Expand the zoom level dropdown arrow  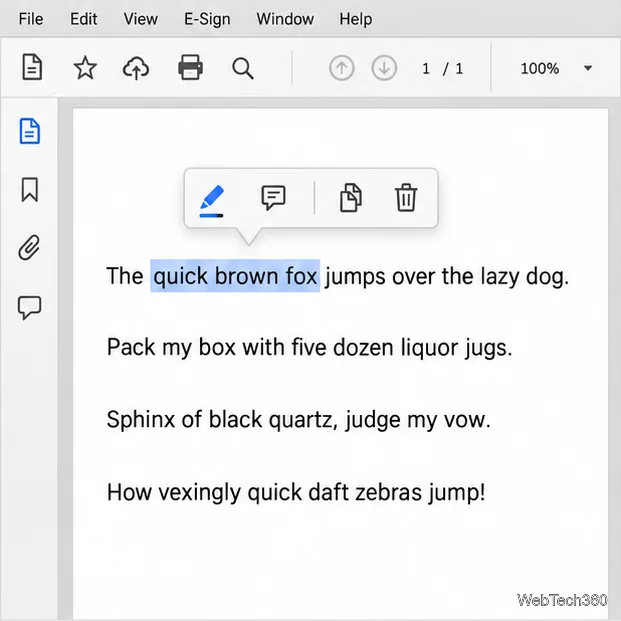(588, 68)
